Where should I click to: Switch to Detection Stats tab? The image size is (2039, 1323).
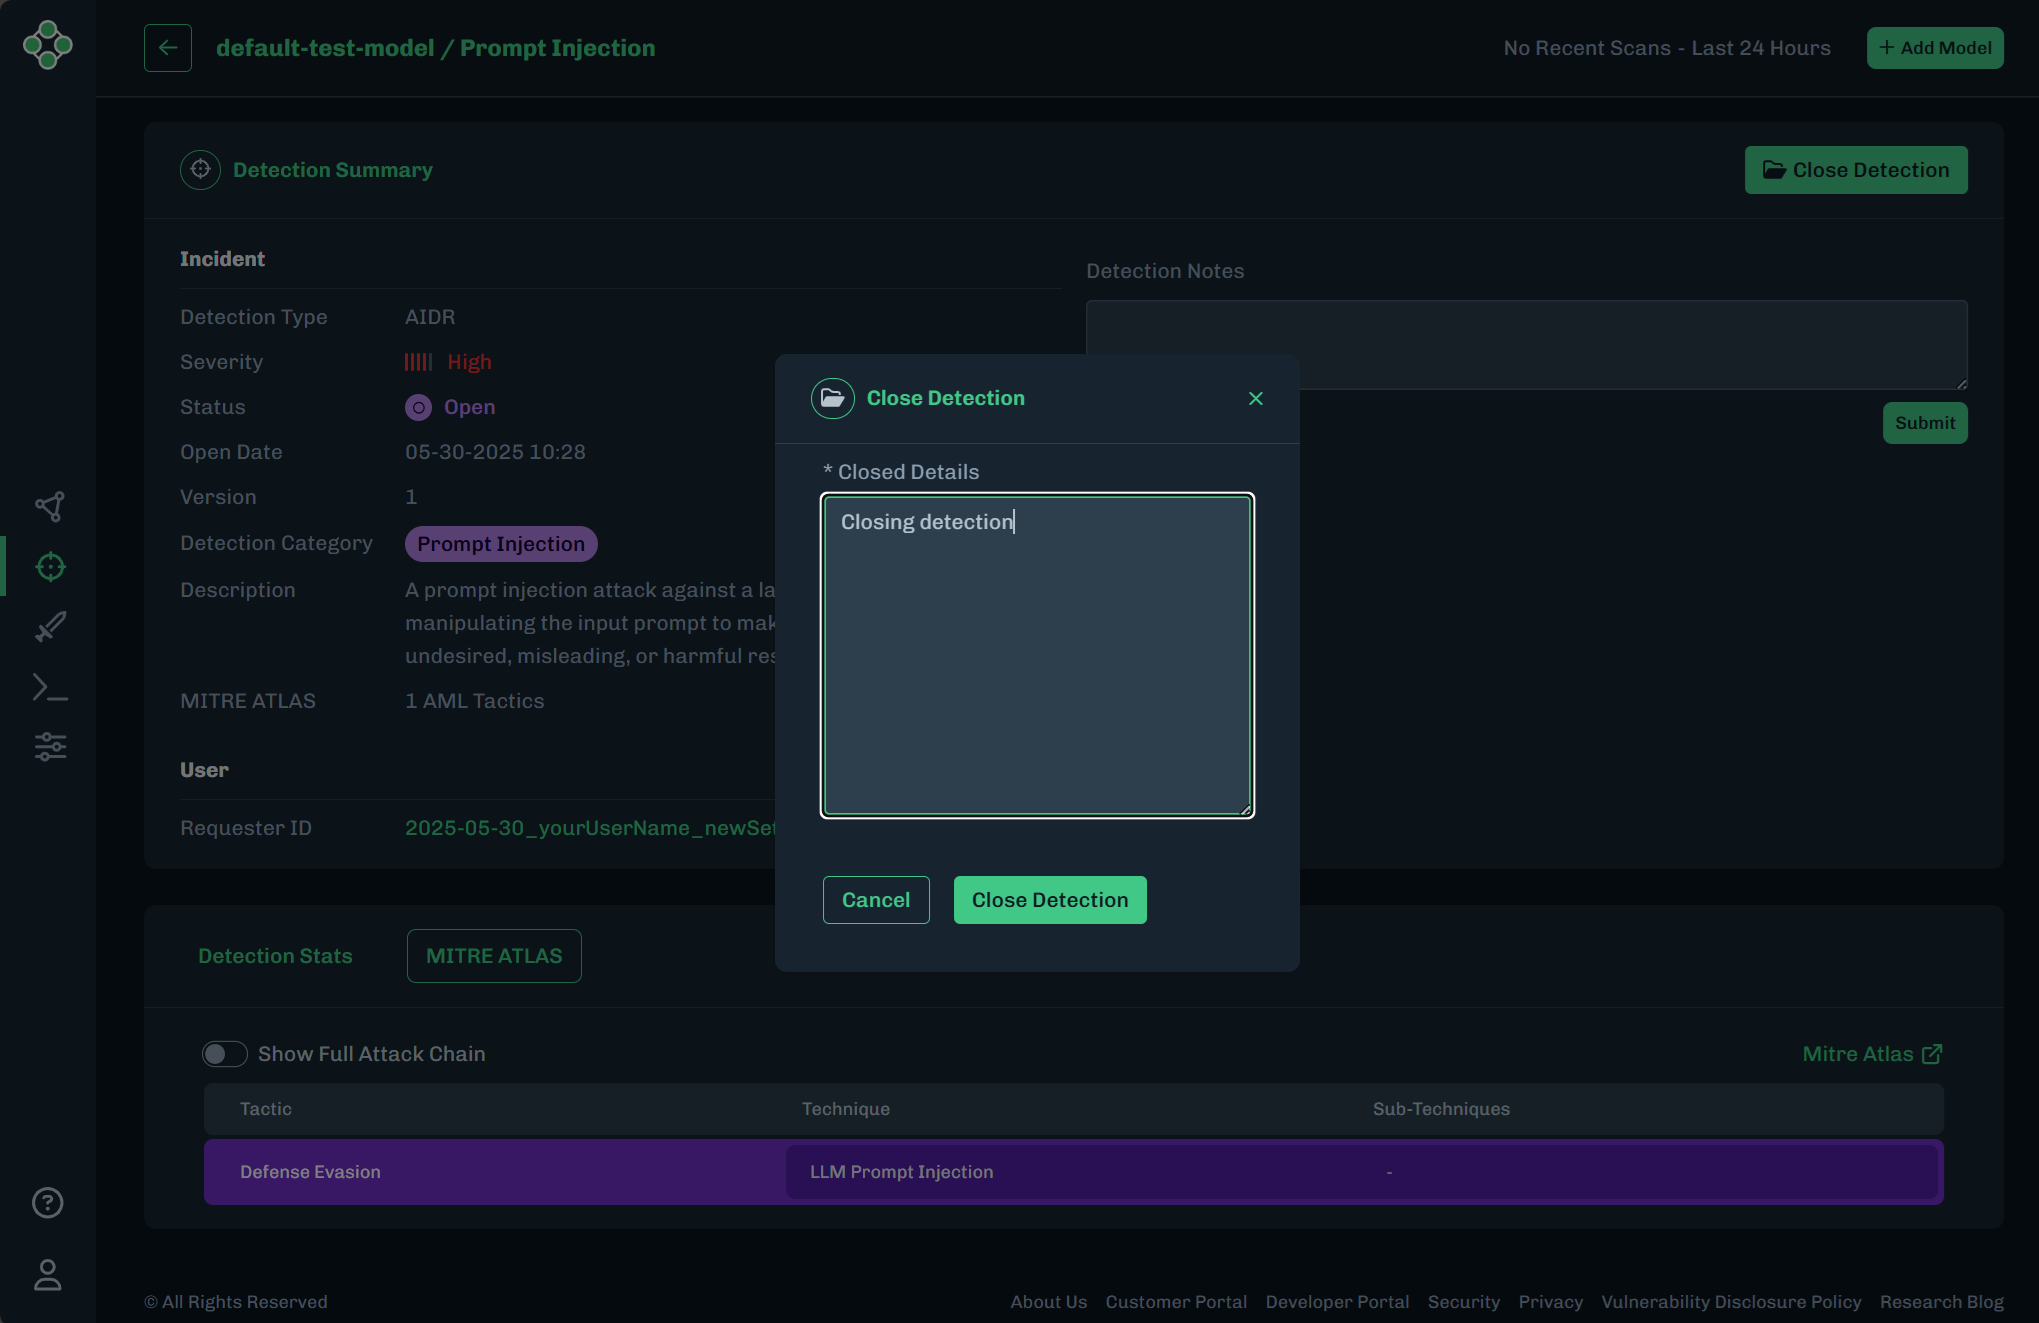pyautogui.click(x=275, y=956)
